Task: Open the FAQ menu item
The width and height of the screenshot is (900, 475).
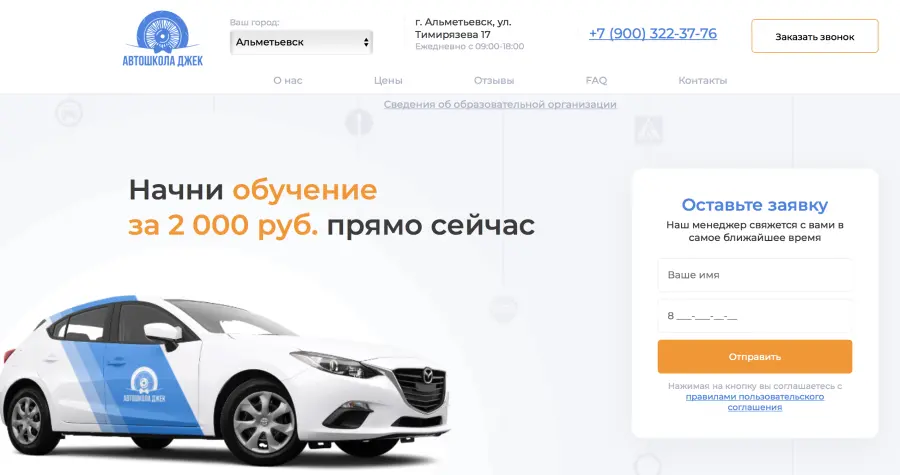Action: 596,81
